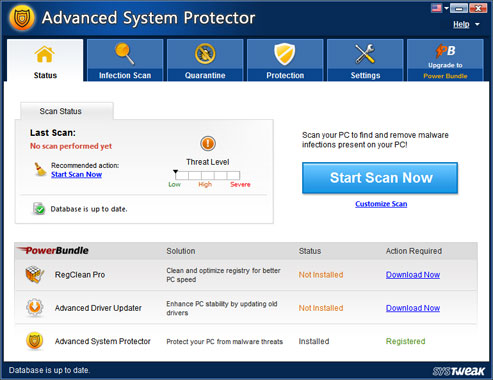Image resolution: width=493 pixels, height=380 pixels.
Task: Click the Status home icon
Action: pos(45,54)
